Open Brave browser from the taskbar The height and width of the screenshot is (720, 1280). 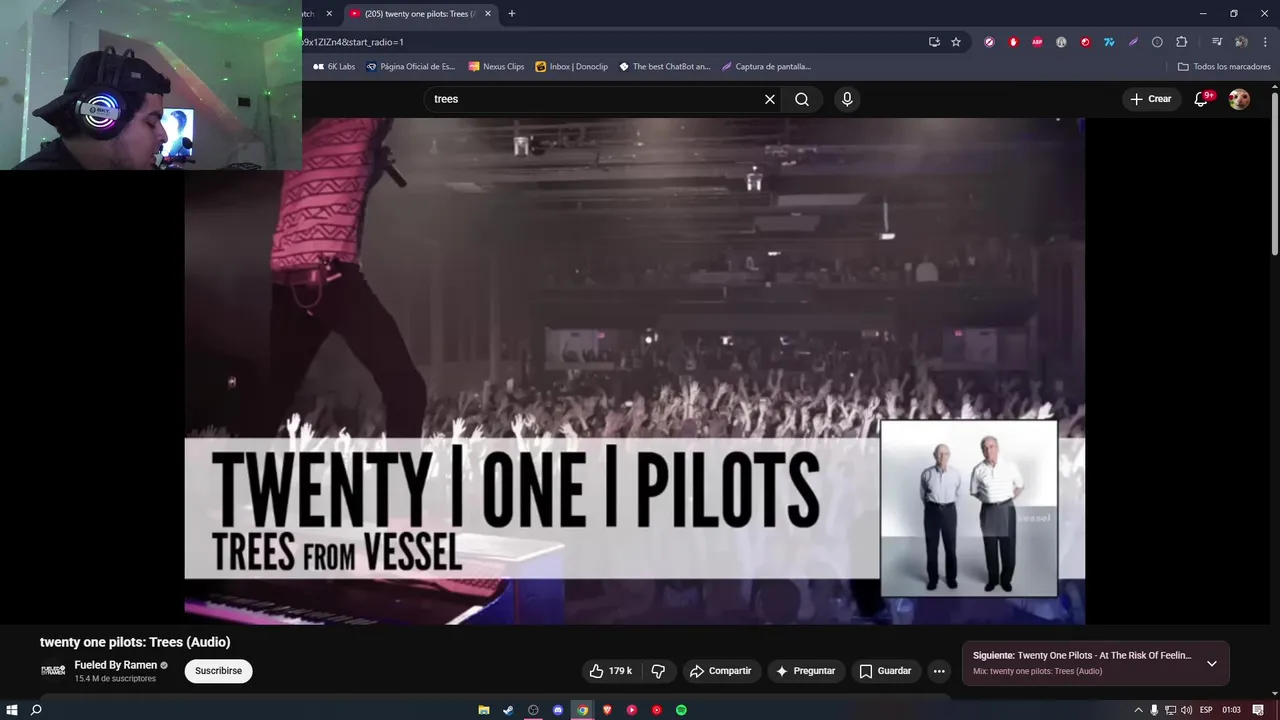[x=607, y=710]
